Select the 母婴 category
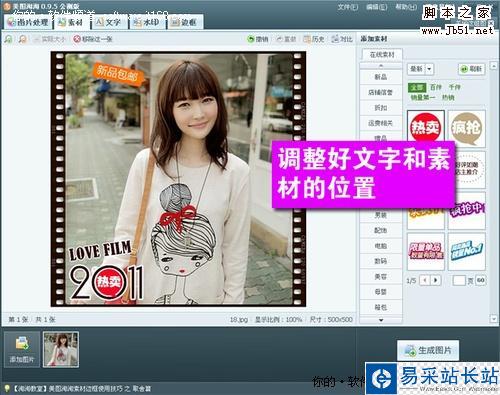The height and width of the screenshot is (395, 500). (381, 292)
